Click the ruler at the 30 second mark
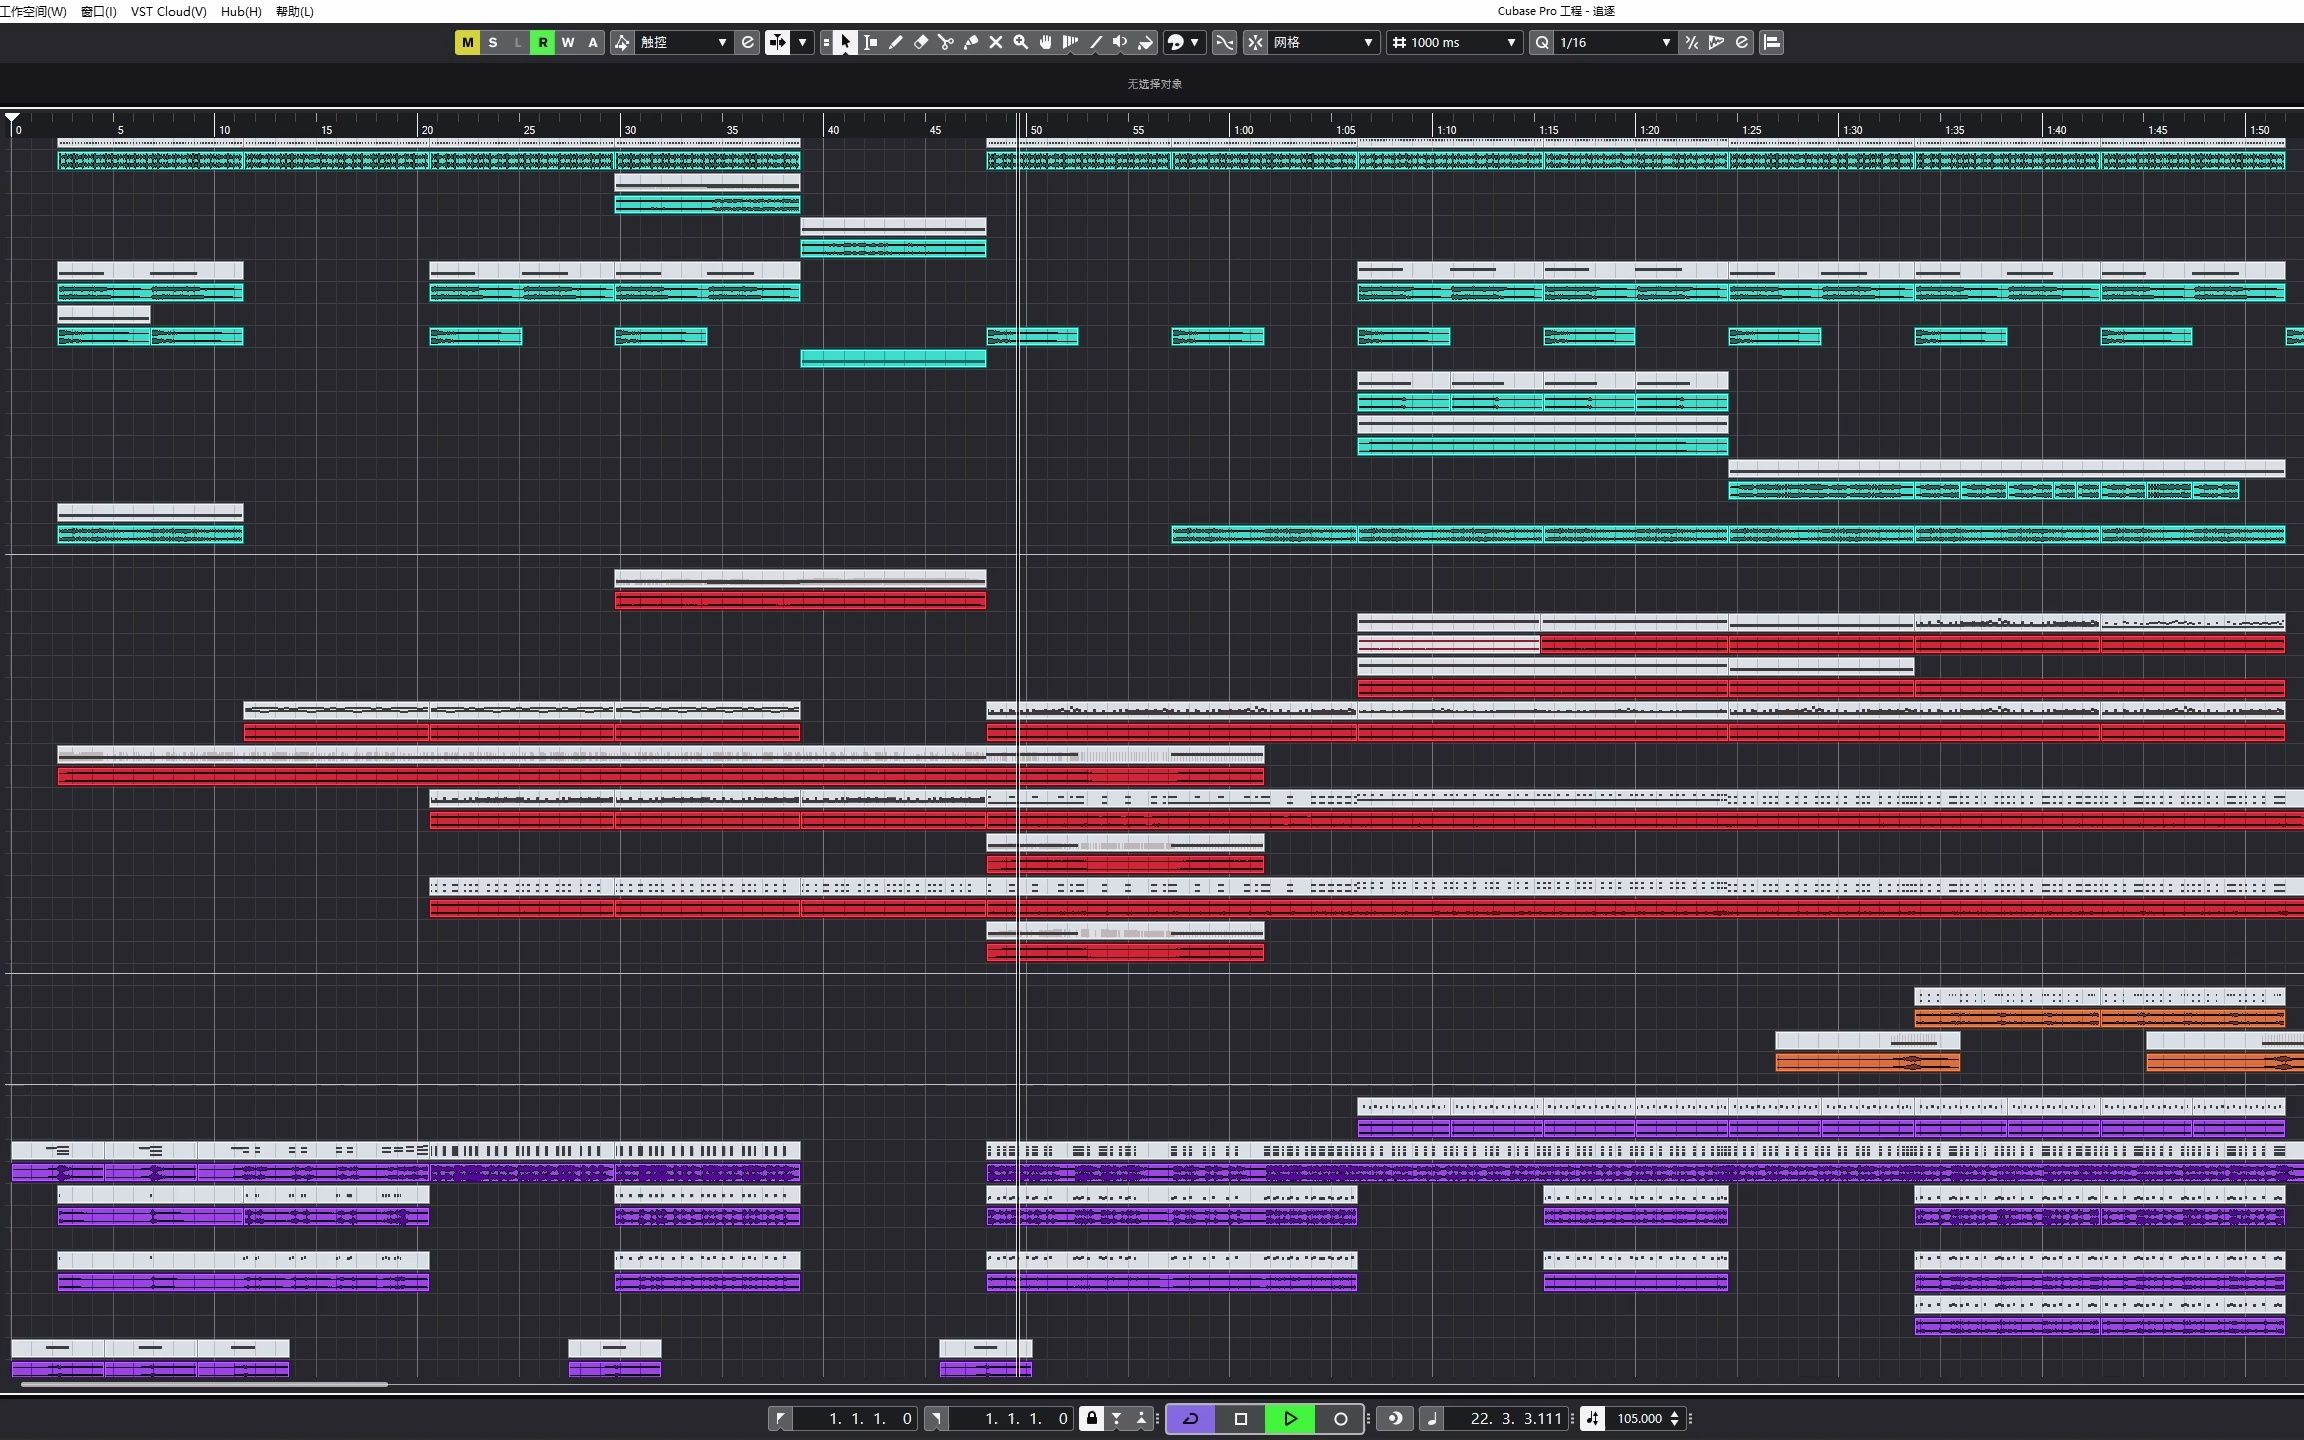Image resolution: width=2304 pixels, height=1440 pixels. (x=630, y=130)
